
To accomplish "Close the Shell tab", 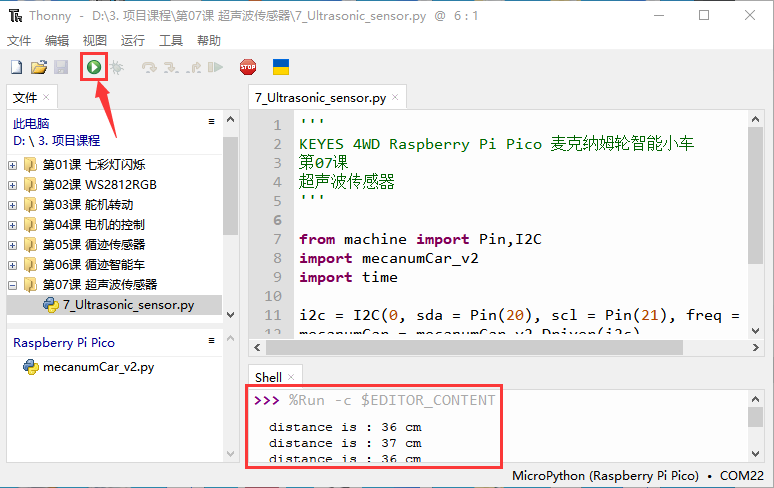I will (x=291, y=377).
